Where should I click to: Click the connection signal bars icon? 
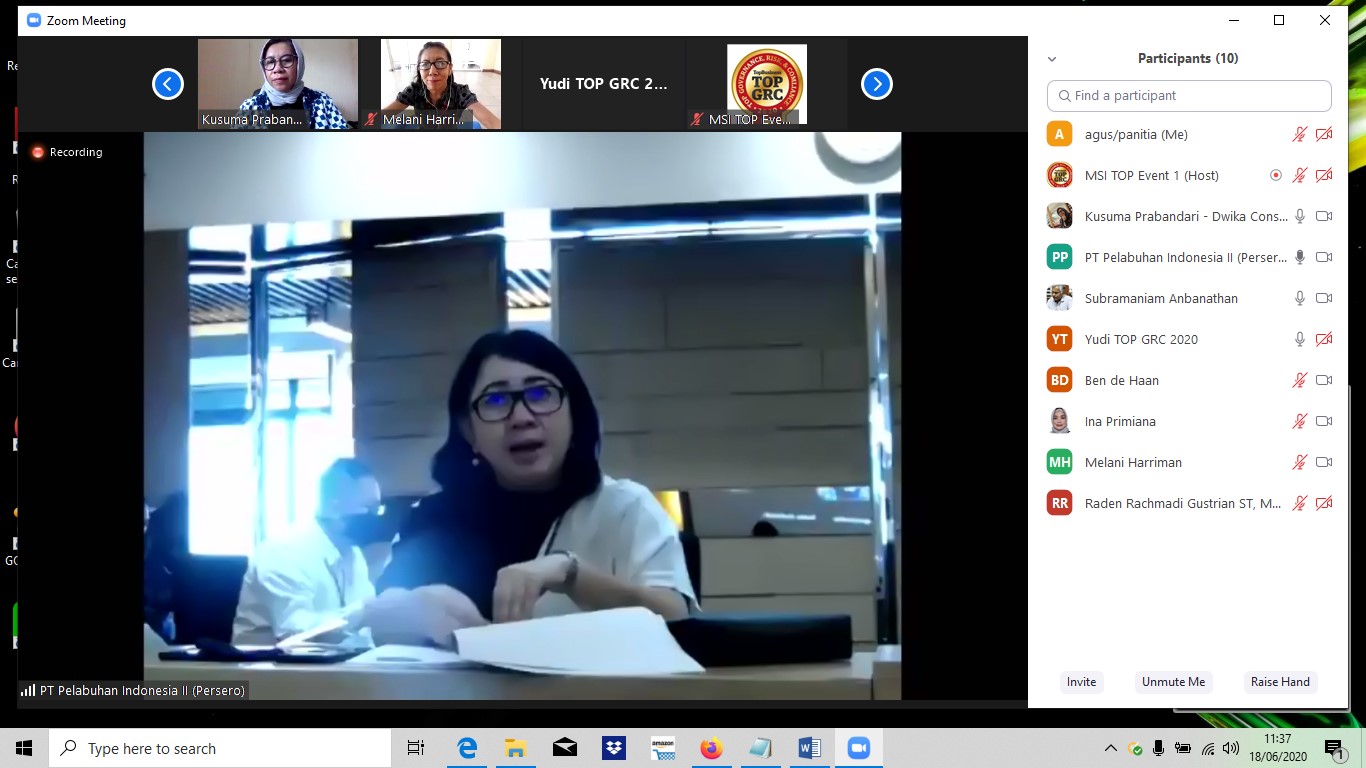28,690
